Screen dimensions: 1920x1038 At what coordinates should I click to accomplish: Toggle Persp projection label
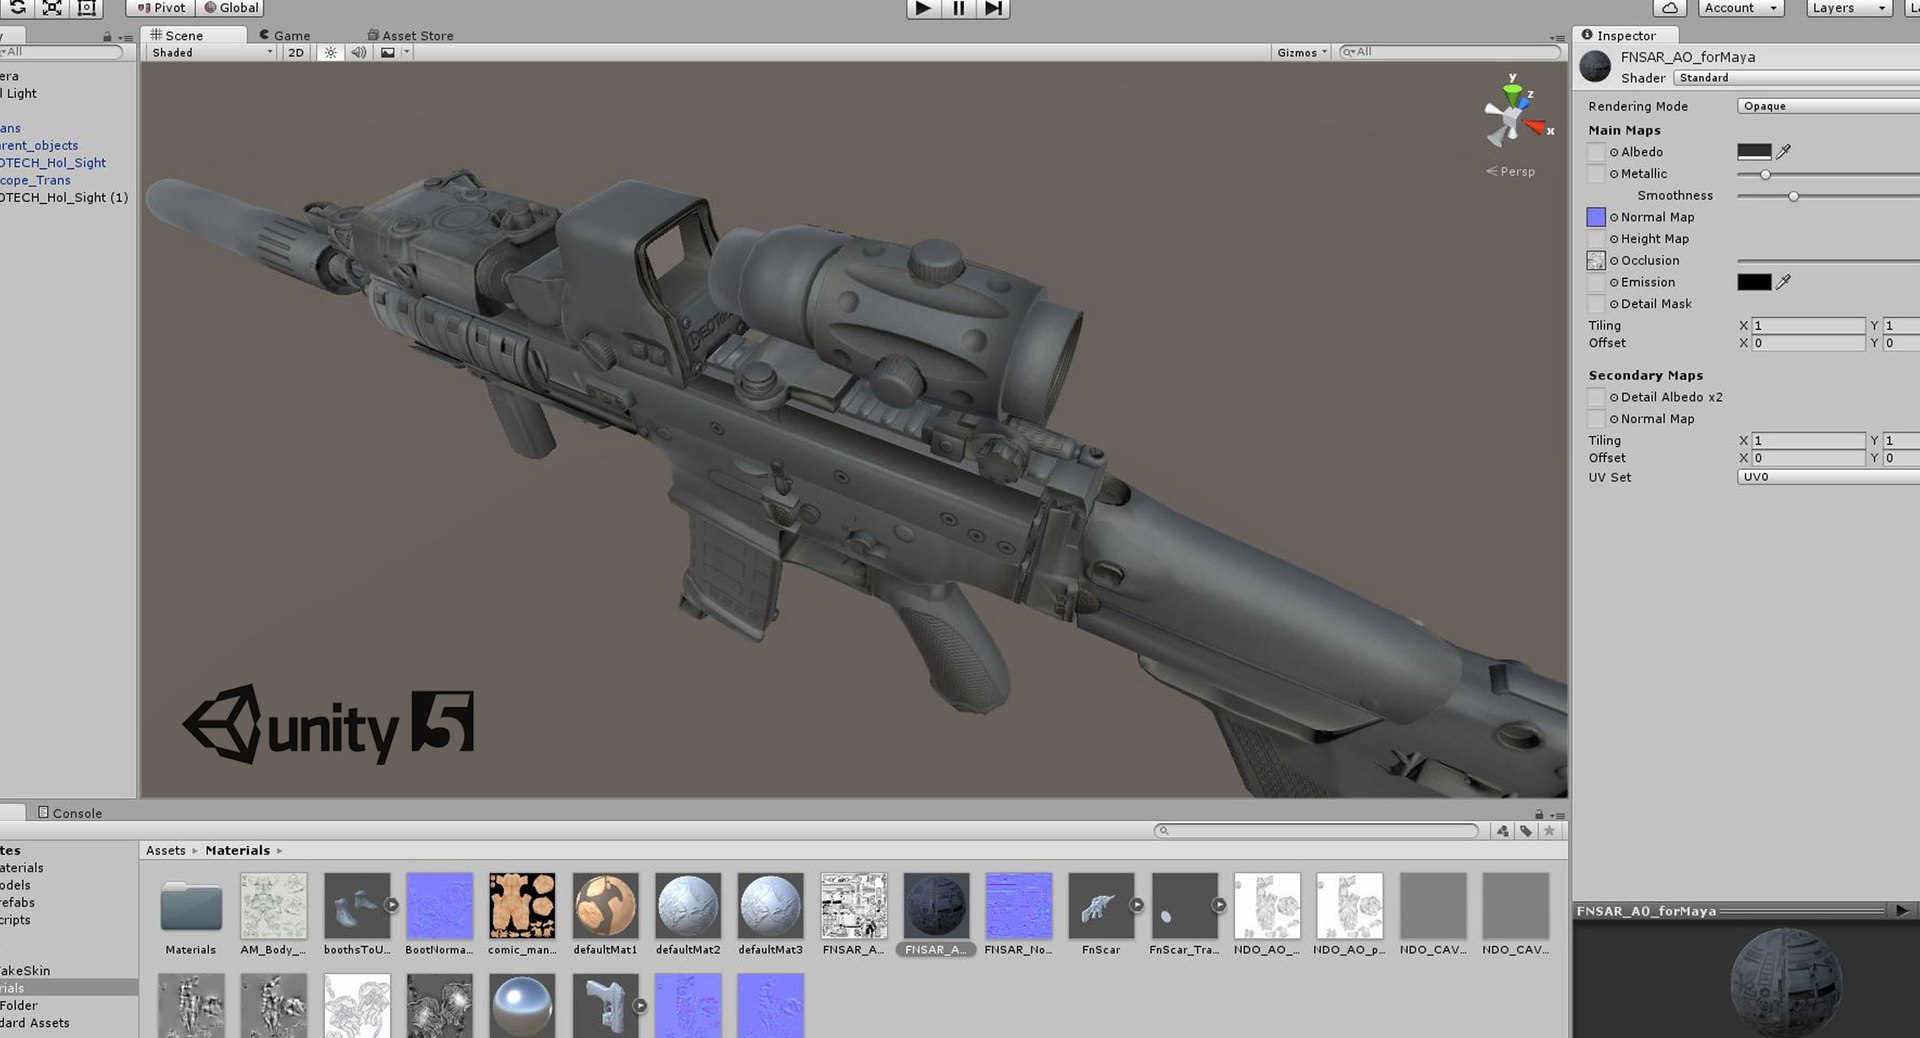click(1510, 171)
